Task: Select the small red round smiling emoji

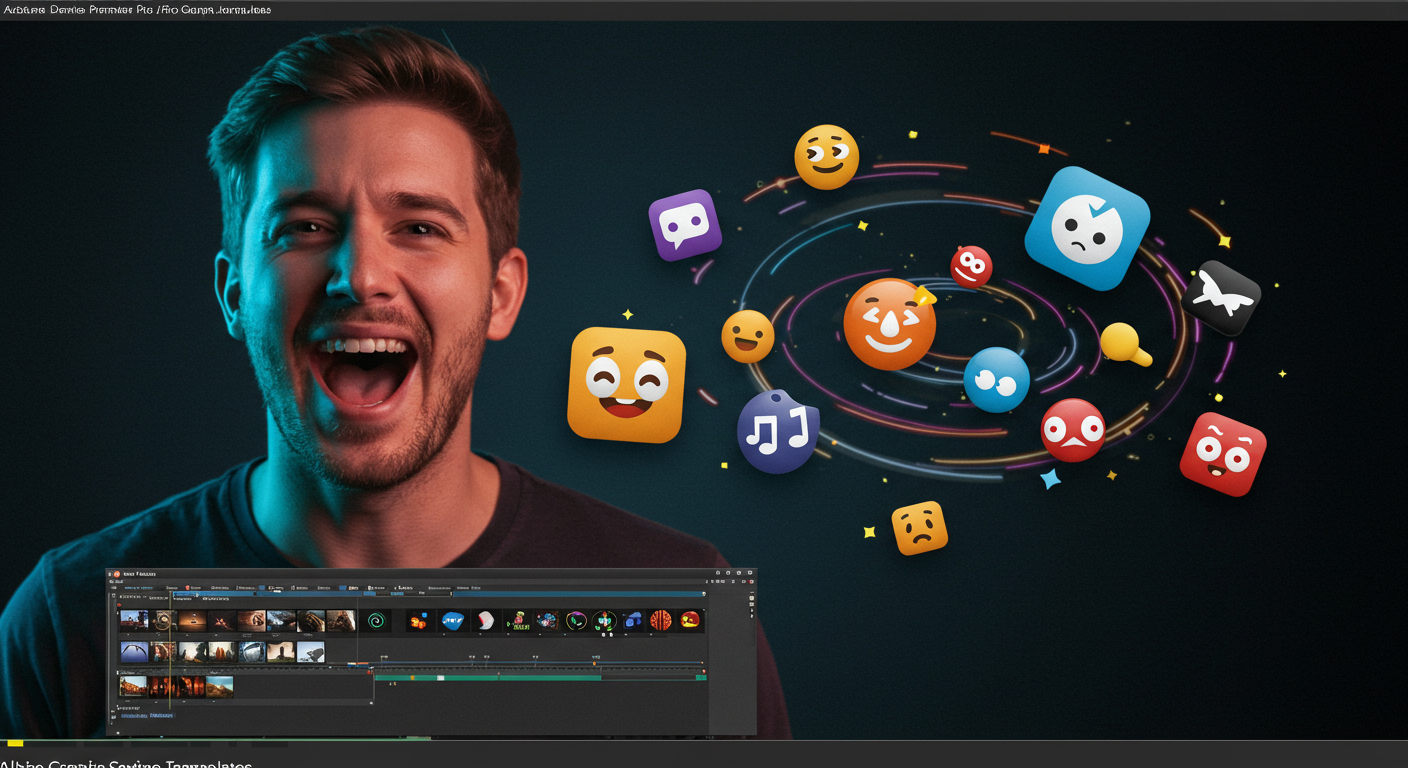Action: click(x=971, y=267)
